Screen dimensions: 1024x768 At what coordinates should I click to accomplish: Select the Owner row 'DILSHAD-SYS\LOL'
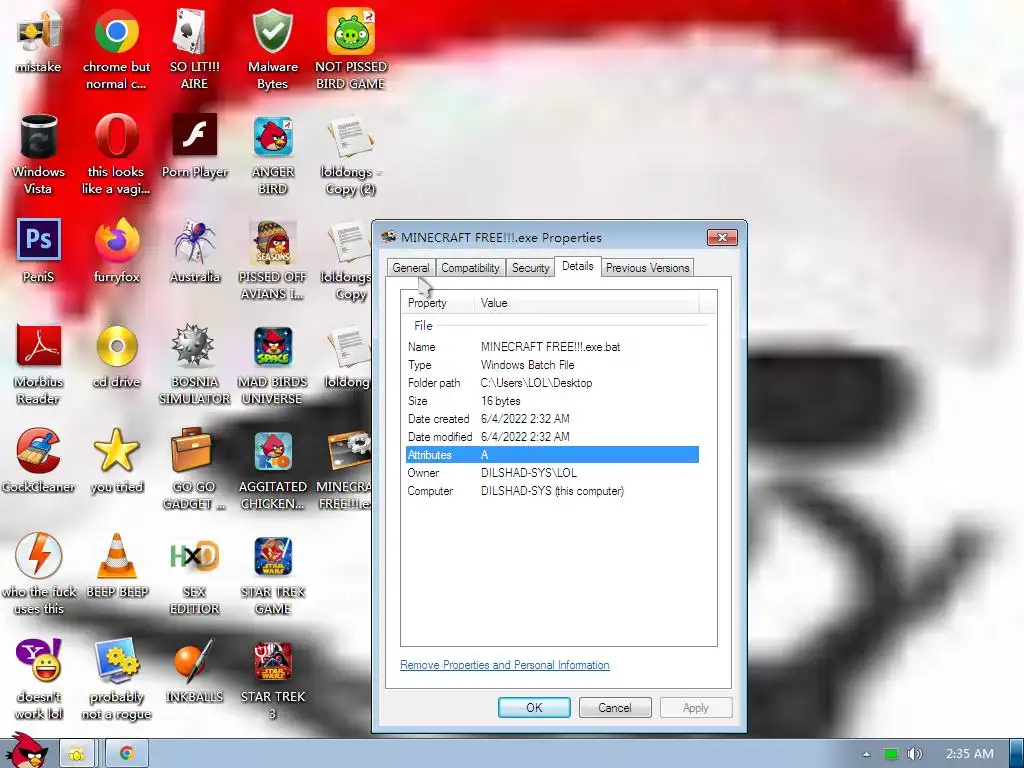(552, 473)
